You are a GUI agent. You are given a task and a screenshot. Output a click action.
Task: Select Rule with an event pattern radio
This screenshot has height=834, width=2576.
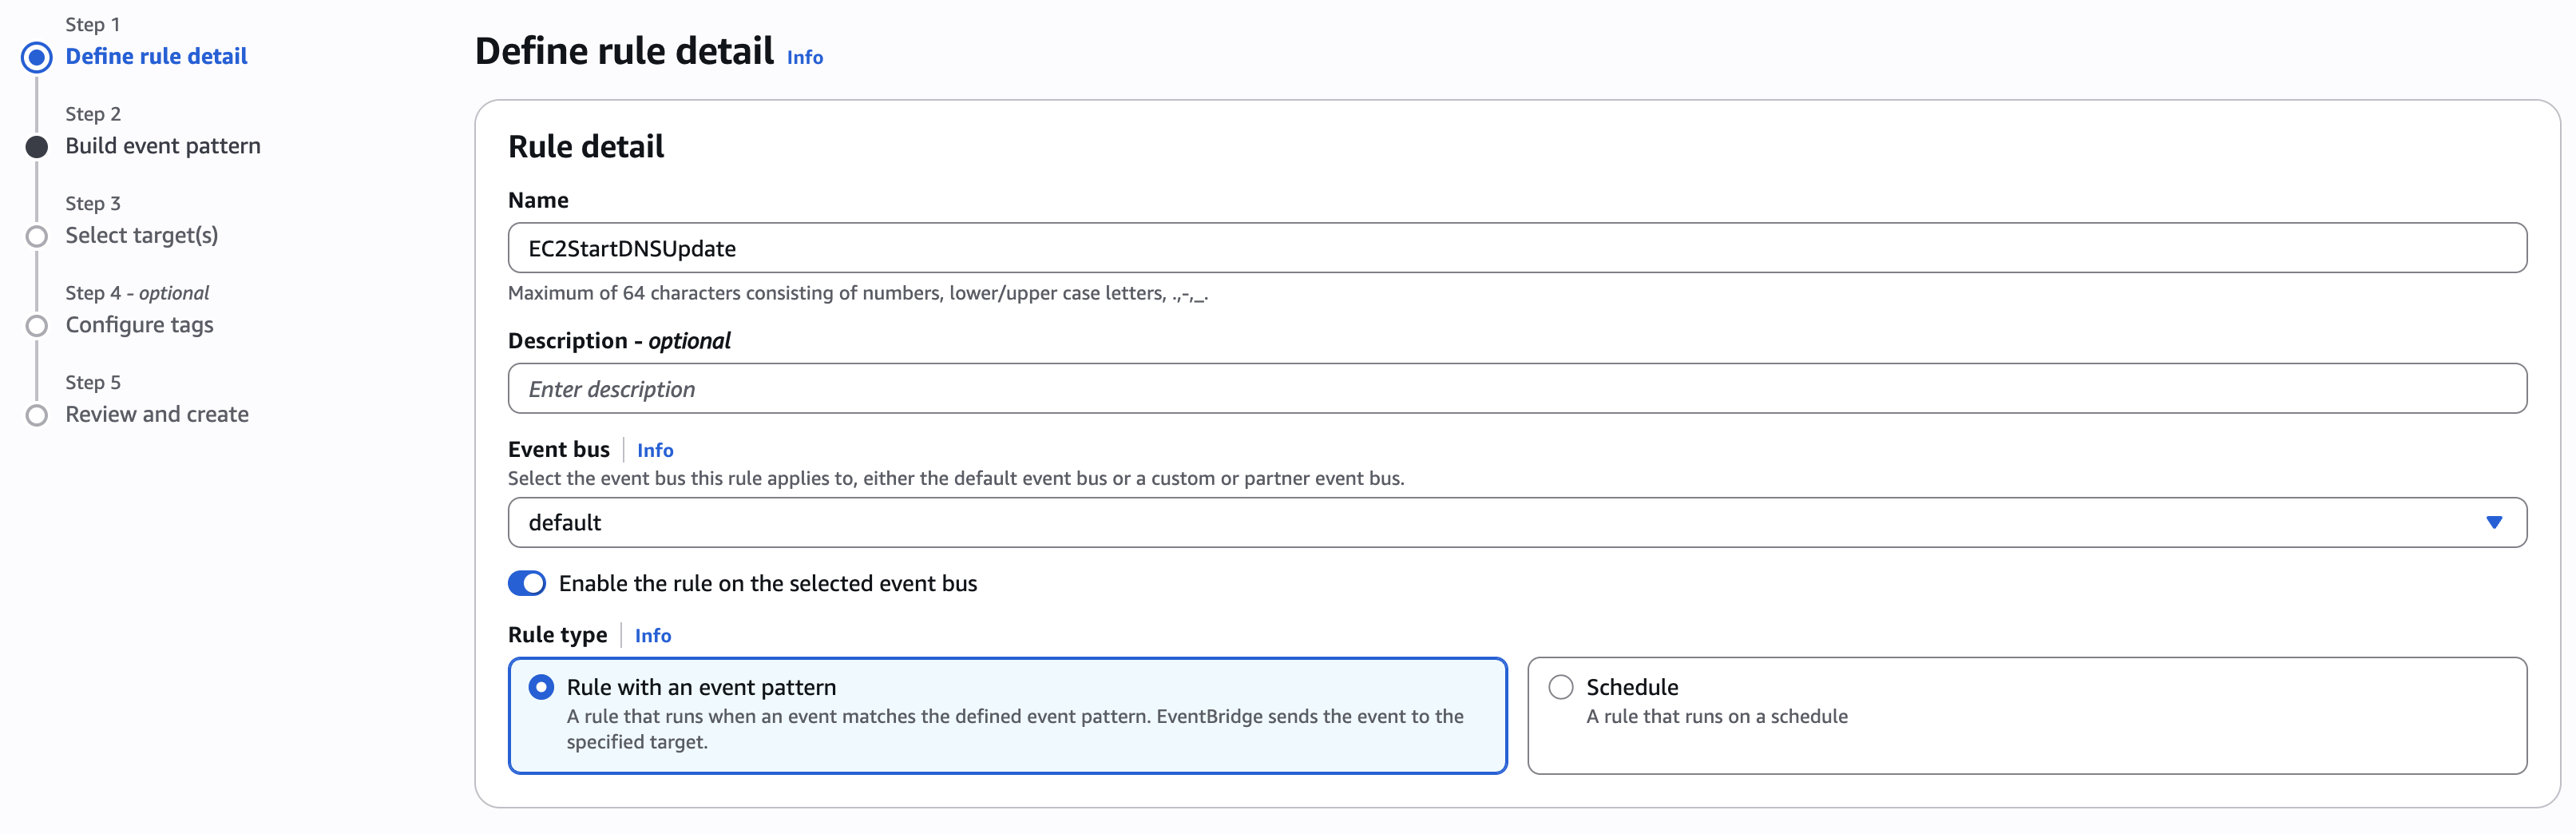(541, 687)
